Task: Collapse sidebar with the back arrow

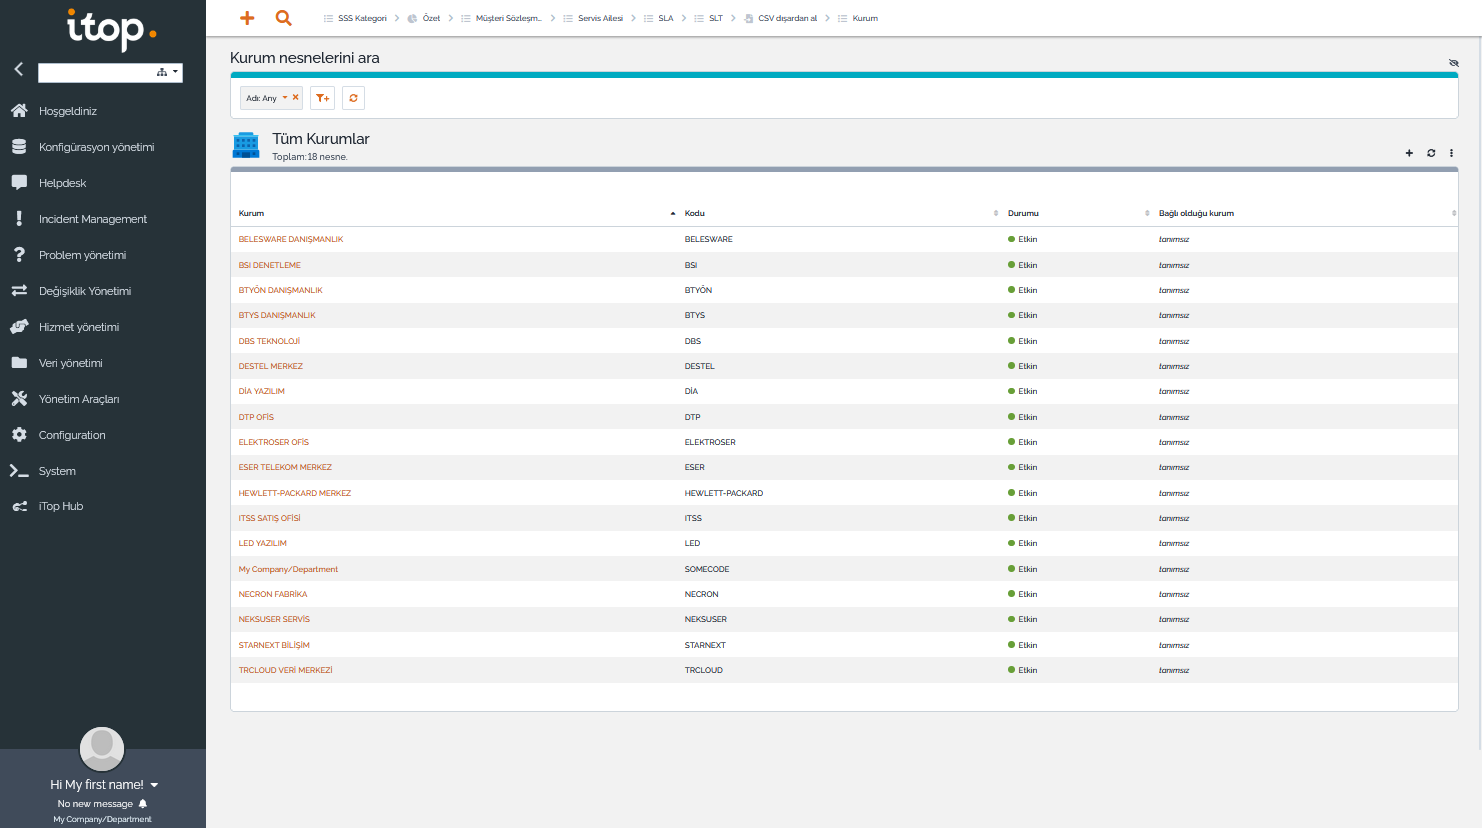Action: (18, 69)
